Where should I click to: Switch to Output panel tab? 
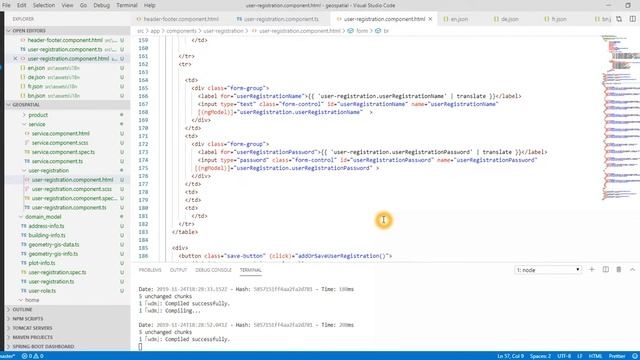click(178, 270)
